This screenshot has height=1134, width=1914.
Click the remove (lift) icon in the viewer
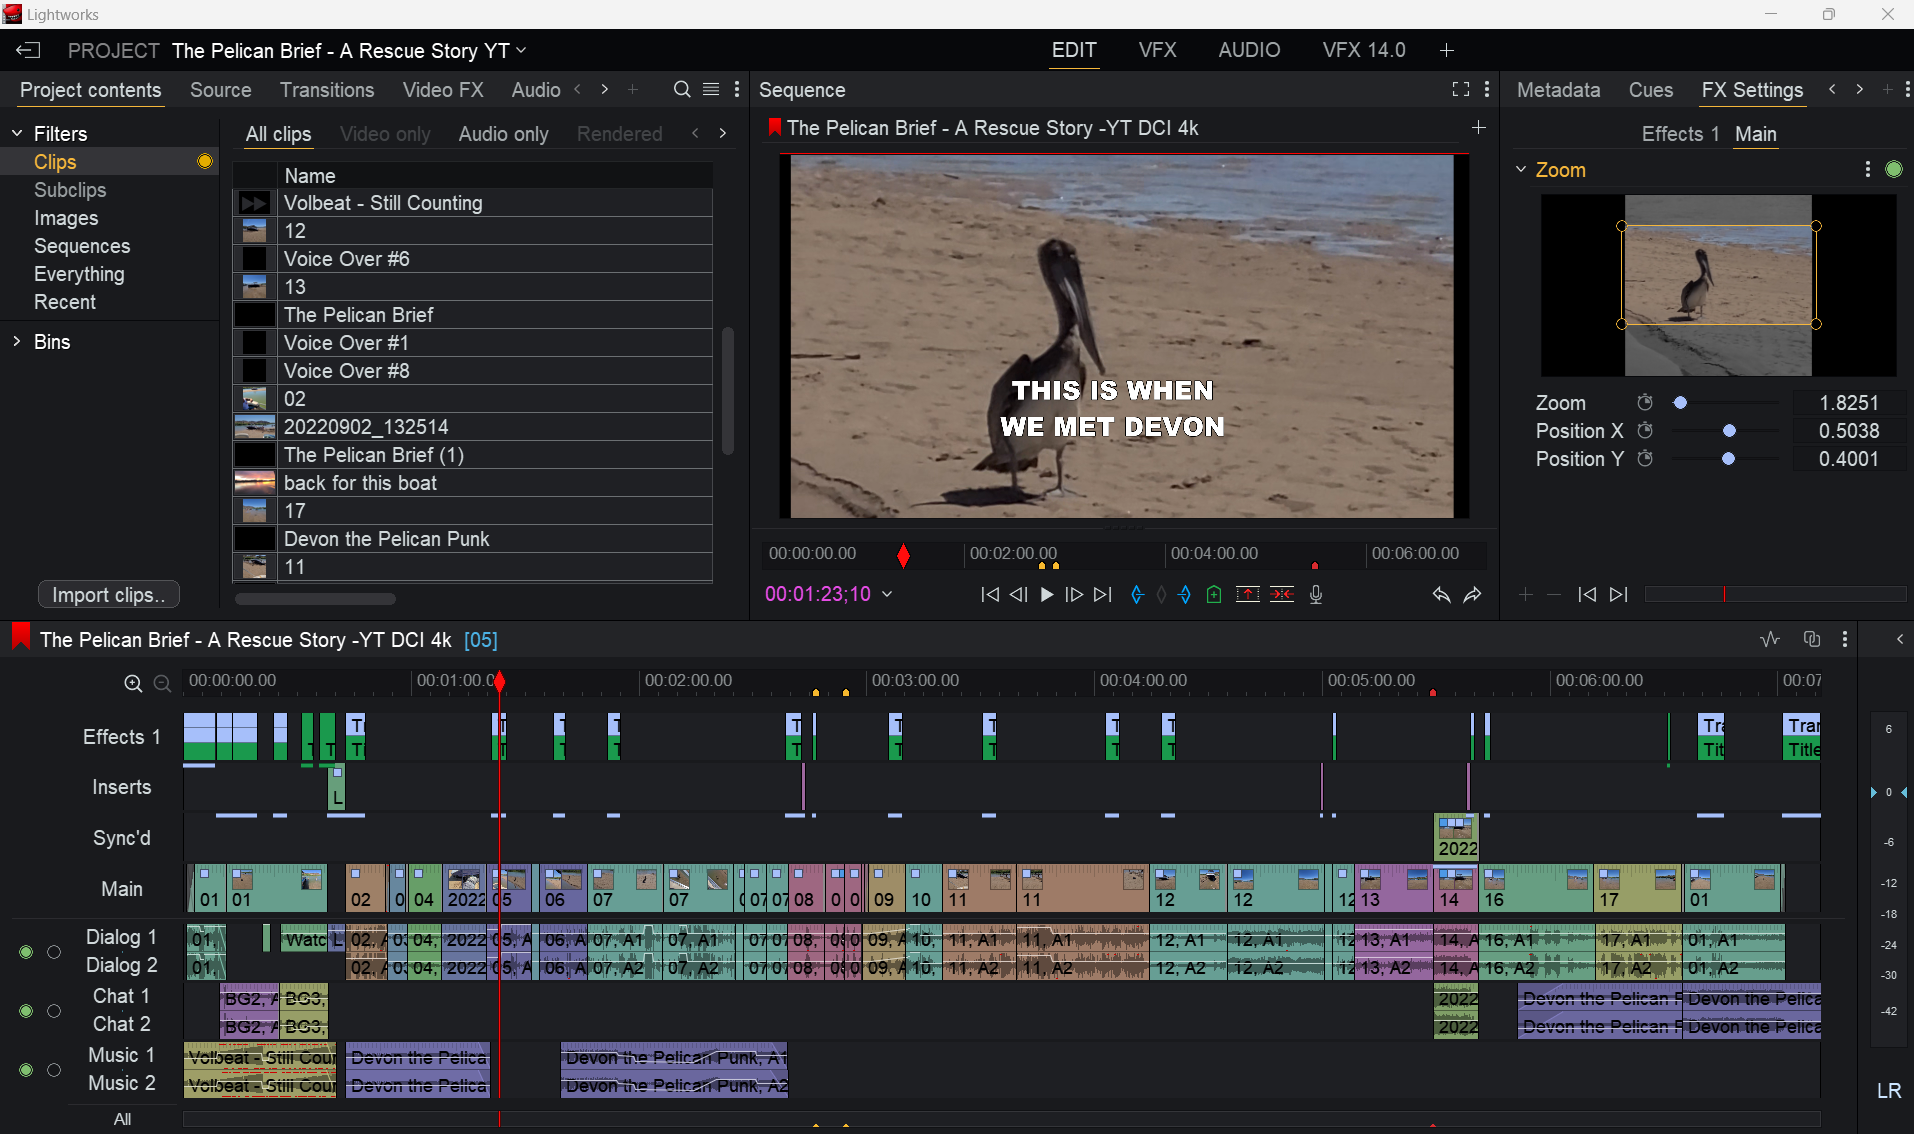coord(1248,595)
